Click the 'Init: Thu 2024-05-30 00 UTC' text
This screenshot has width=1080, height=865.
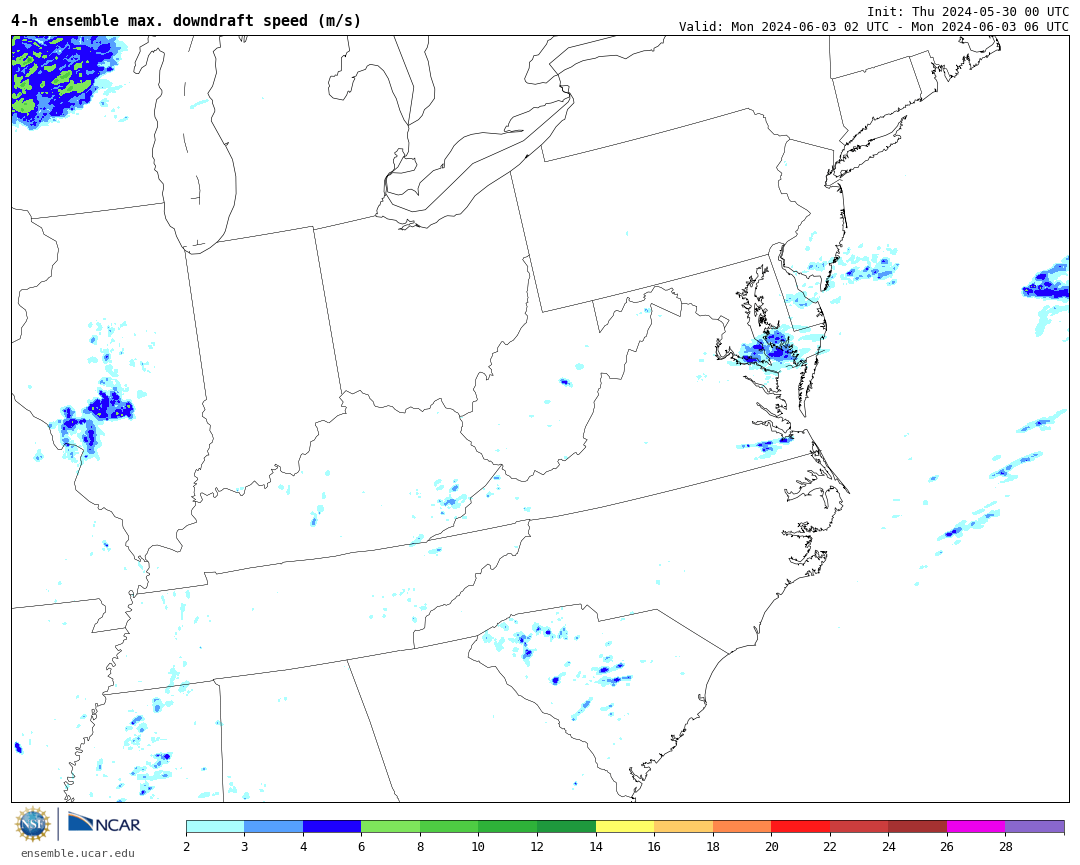(968, 12)
